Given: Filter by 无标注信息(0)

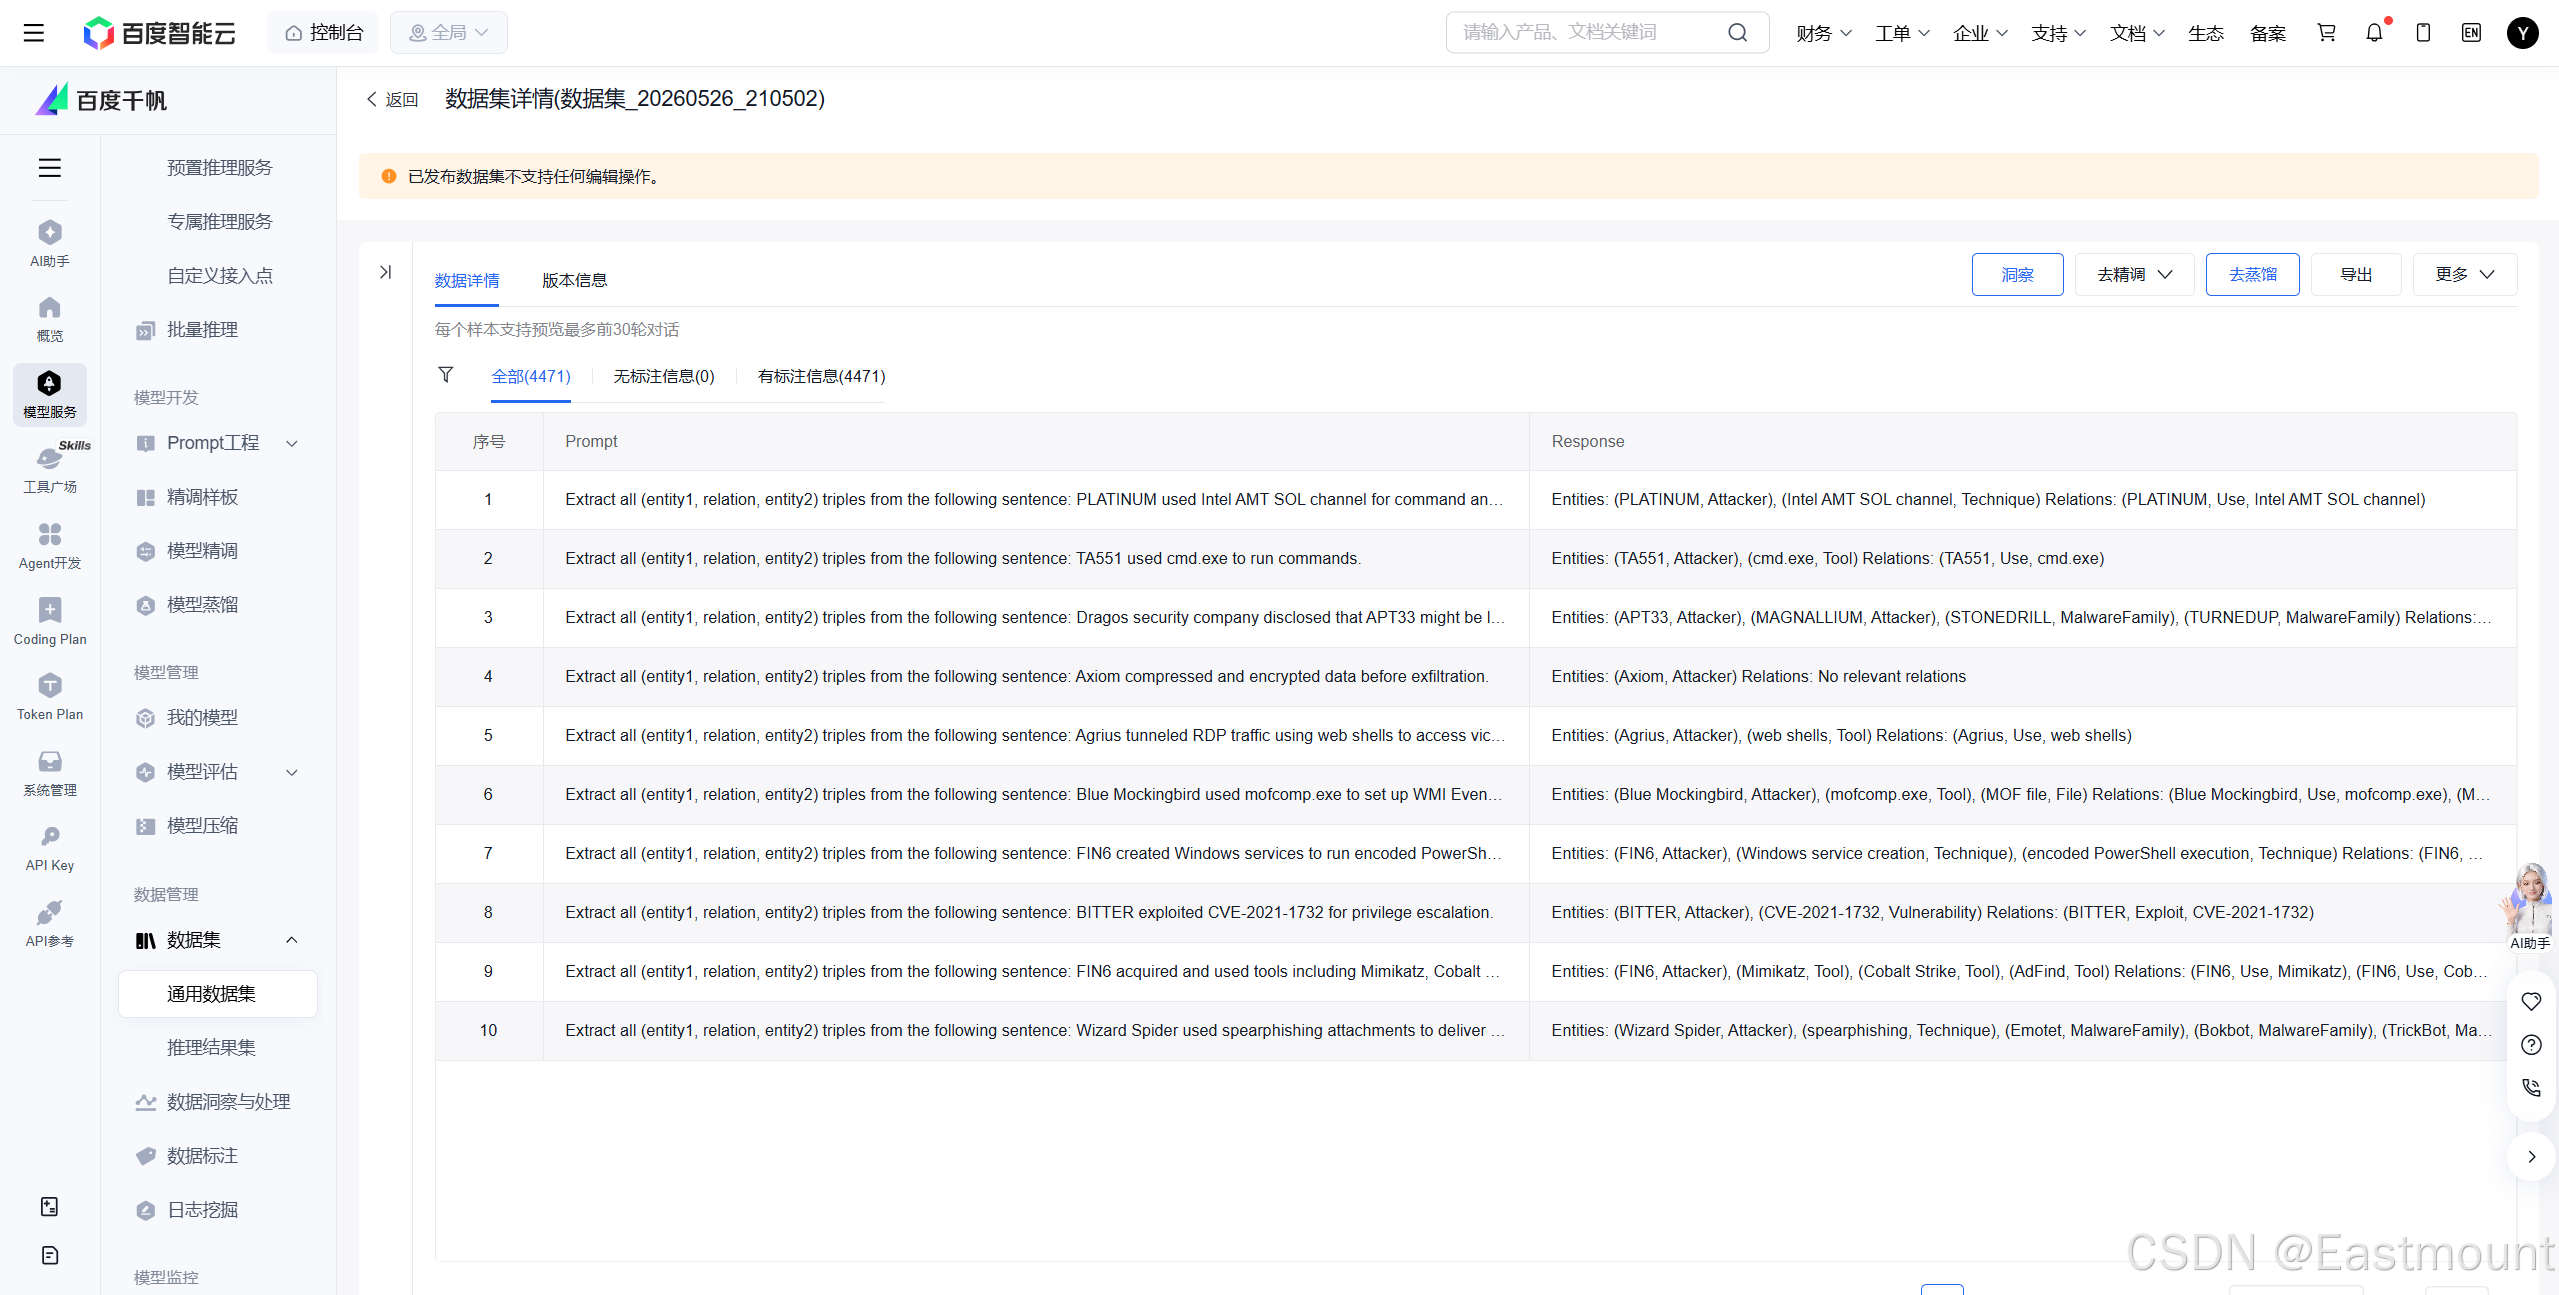Looking at the screenshot, I should coord(663,376).
